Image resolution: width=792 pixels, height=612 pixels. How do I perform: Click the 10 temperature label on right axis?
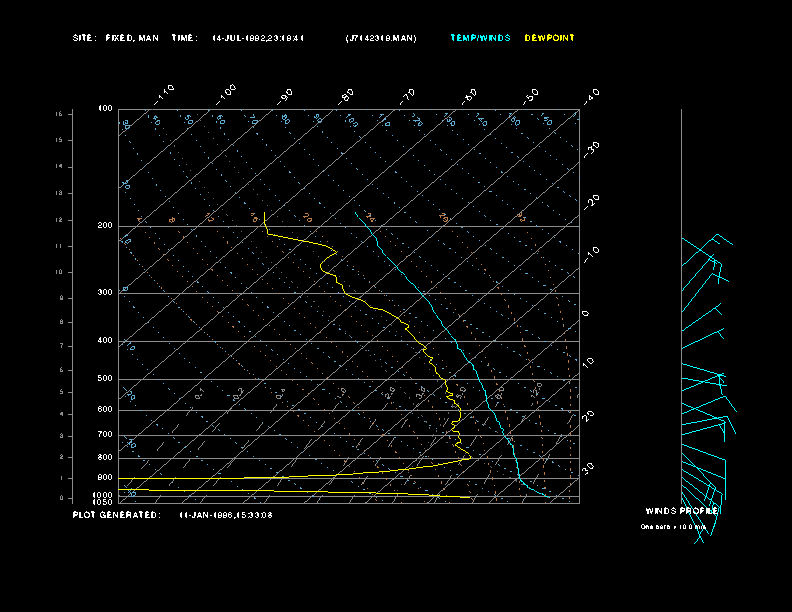click(x=588, y=362)
